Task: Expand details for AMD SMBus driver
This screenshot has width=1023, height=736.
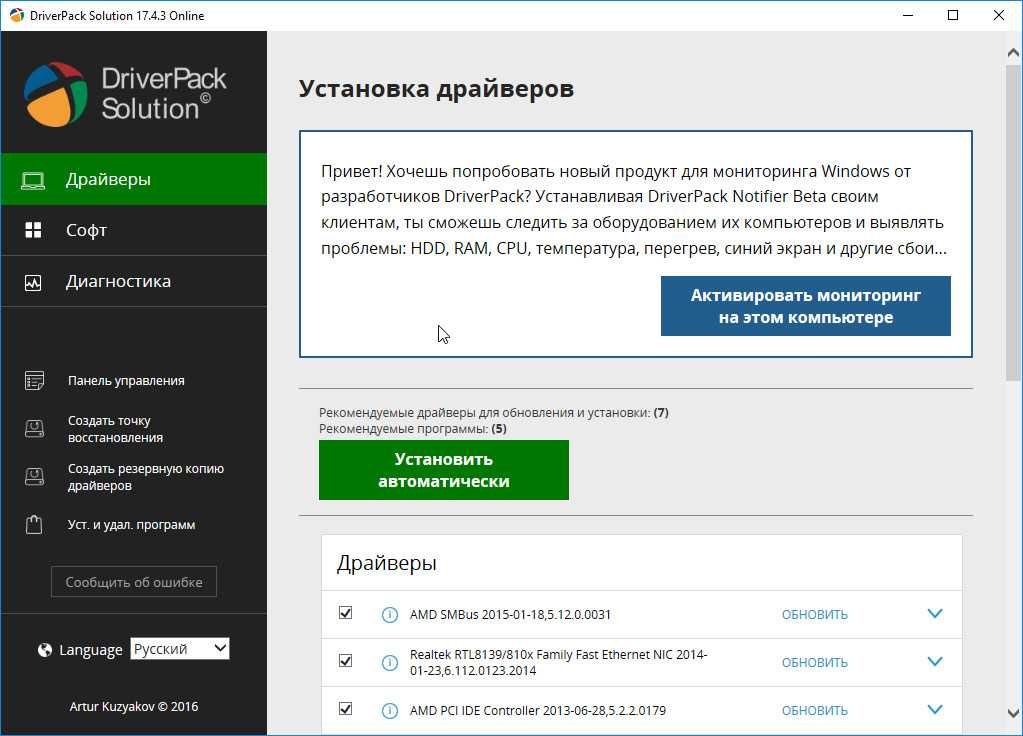Action: click(935, 613)
